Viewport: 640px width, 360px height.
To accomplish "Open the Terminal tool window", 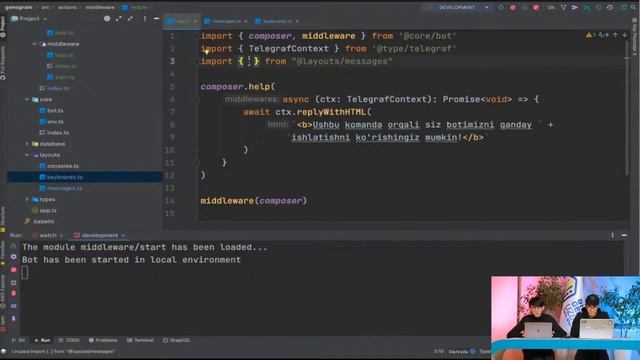I will click(140, 340).
